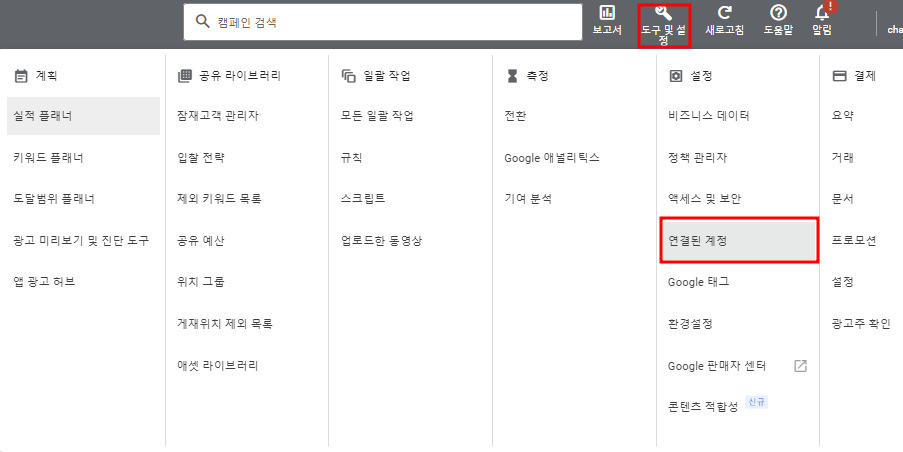Open 잠재고객 관리자 in shared library
903x452 pixels.
(x=217, y=116)
